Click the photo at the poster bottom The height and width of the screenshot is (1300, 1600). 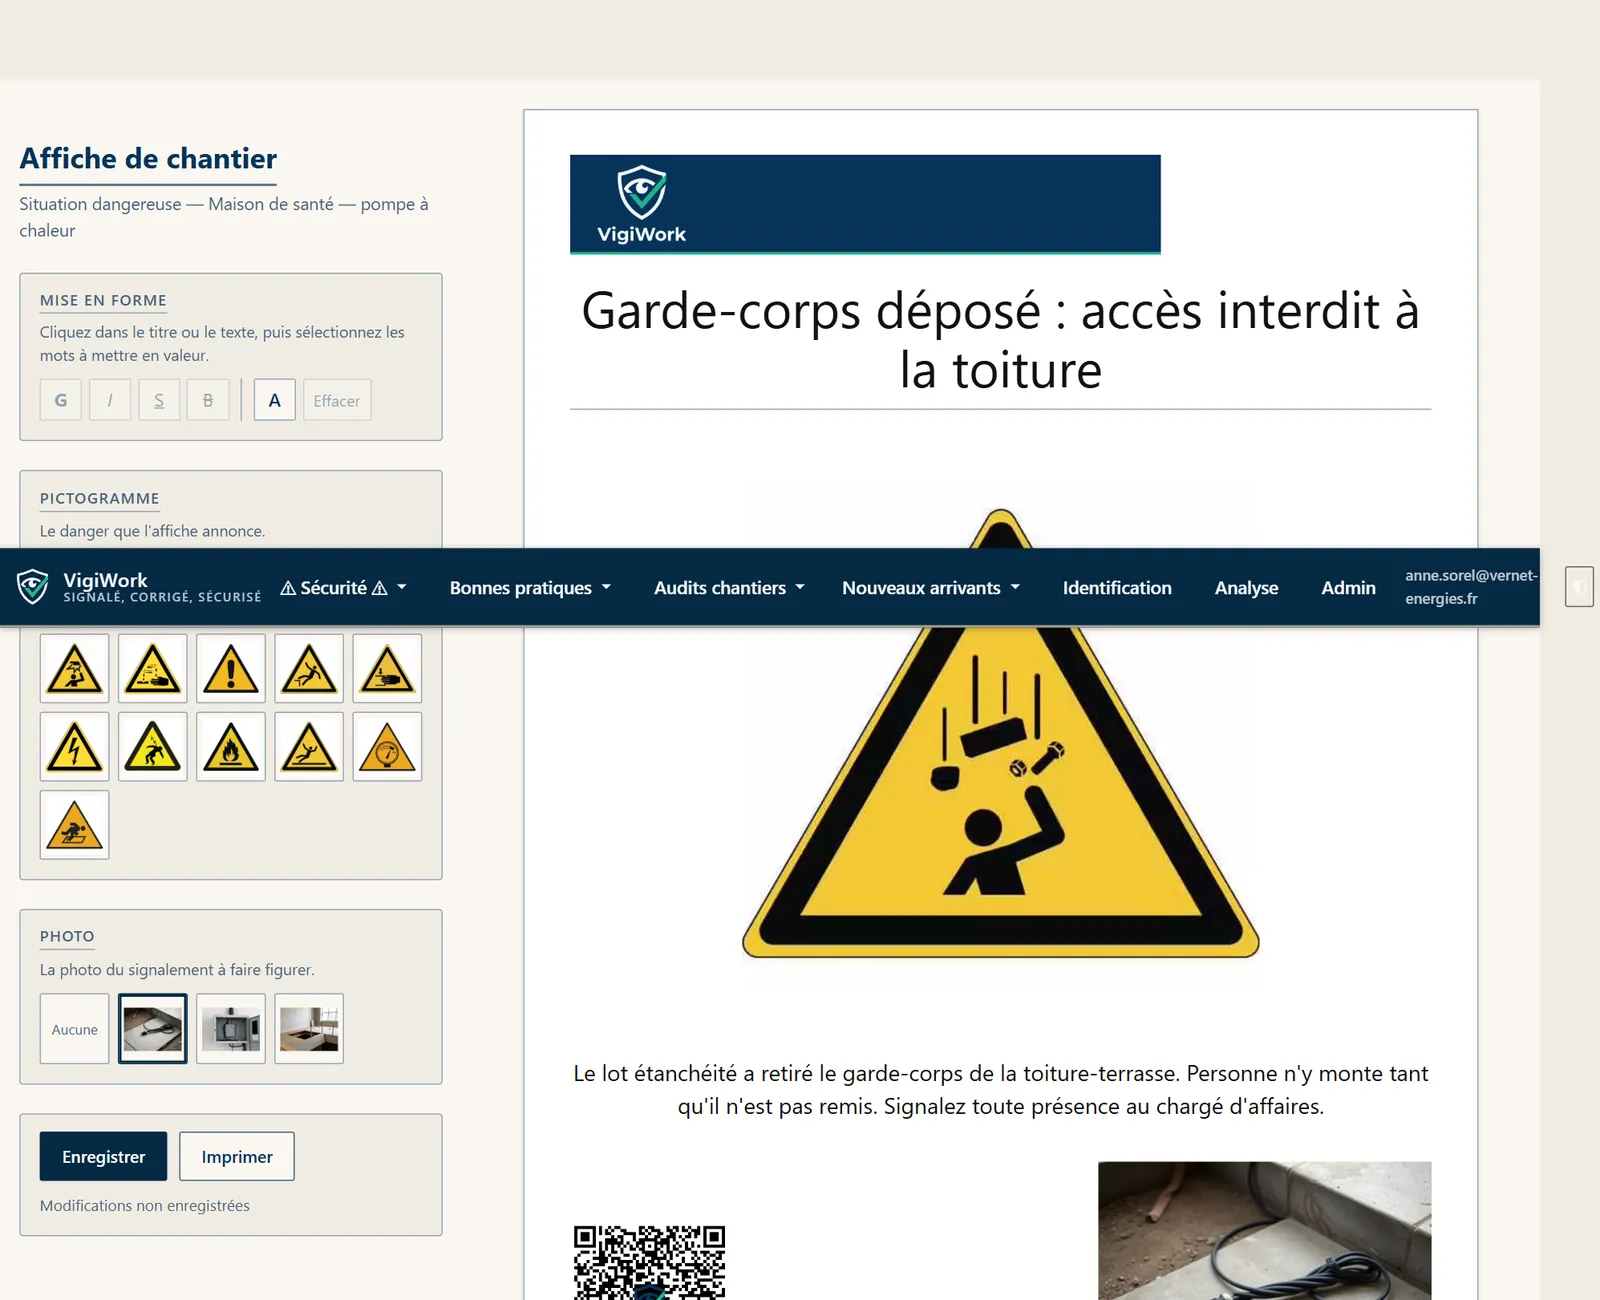click(x=1265, y=1231)
